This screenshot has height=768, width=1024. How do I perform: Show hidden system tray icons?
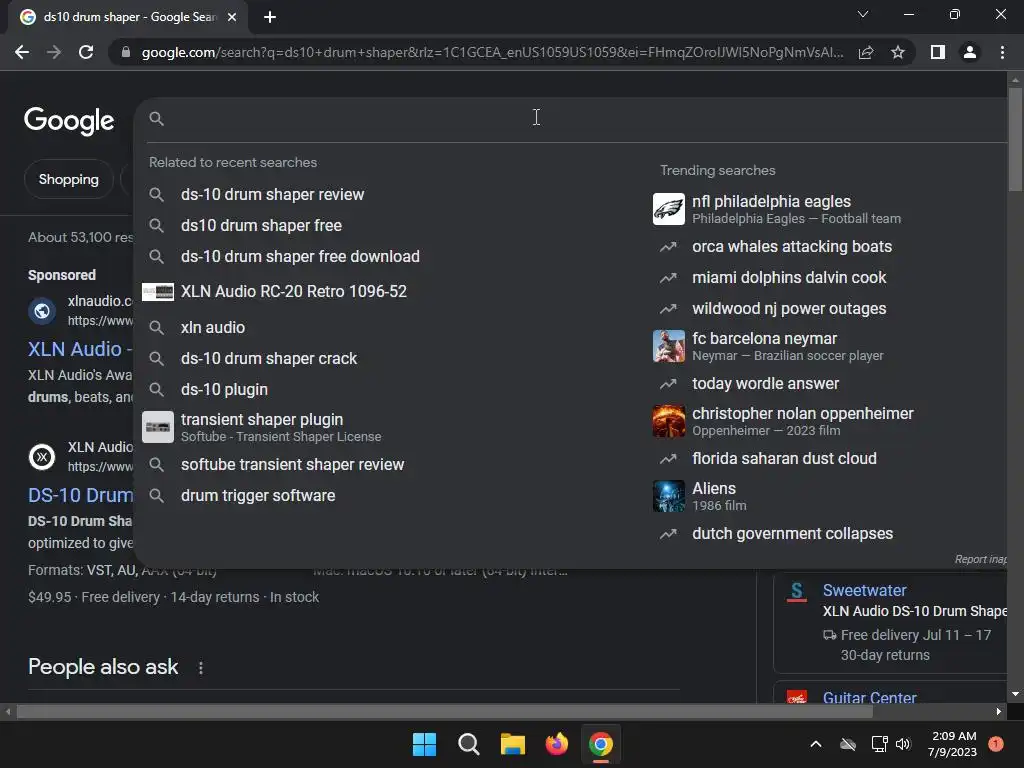pos(816,744)
